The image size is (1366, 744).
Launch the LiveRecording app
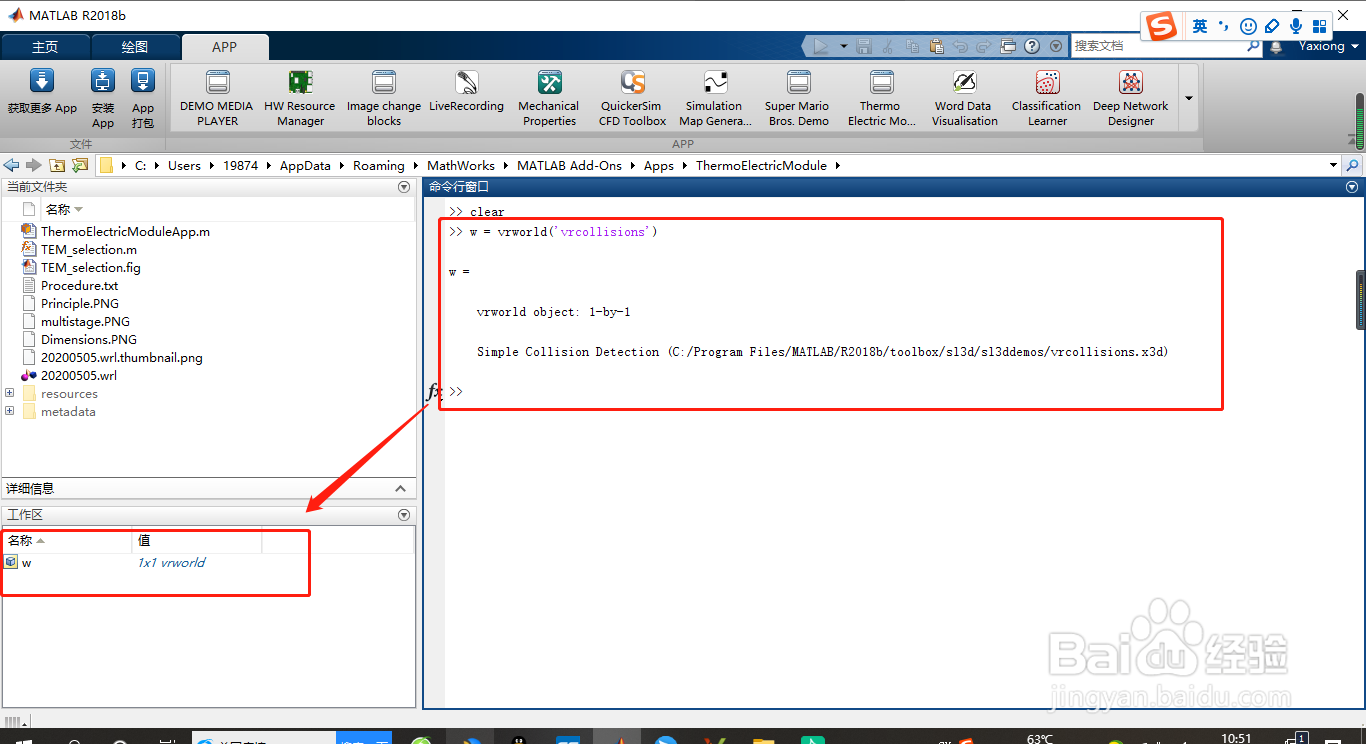tap(466, 92)
